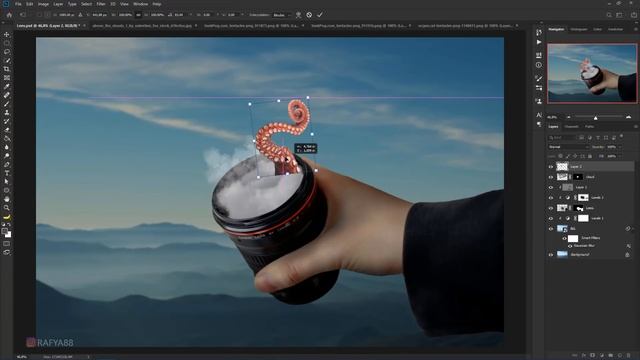Screen dimensions: 640x360
Task: Click the foreground/background color swatches
Action: 7,233
